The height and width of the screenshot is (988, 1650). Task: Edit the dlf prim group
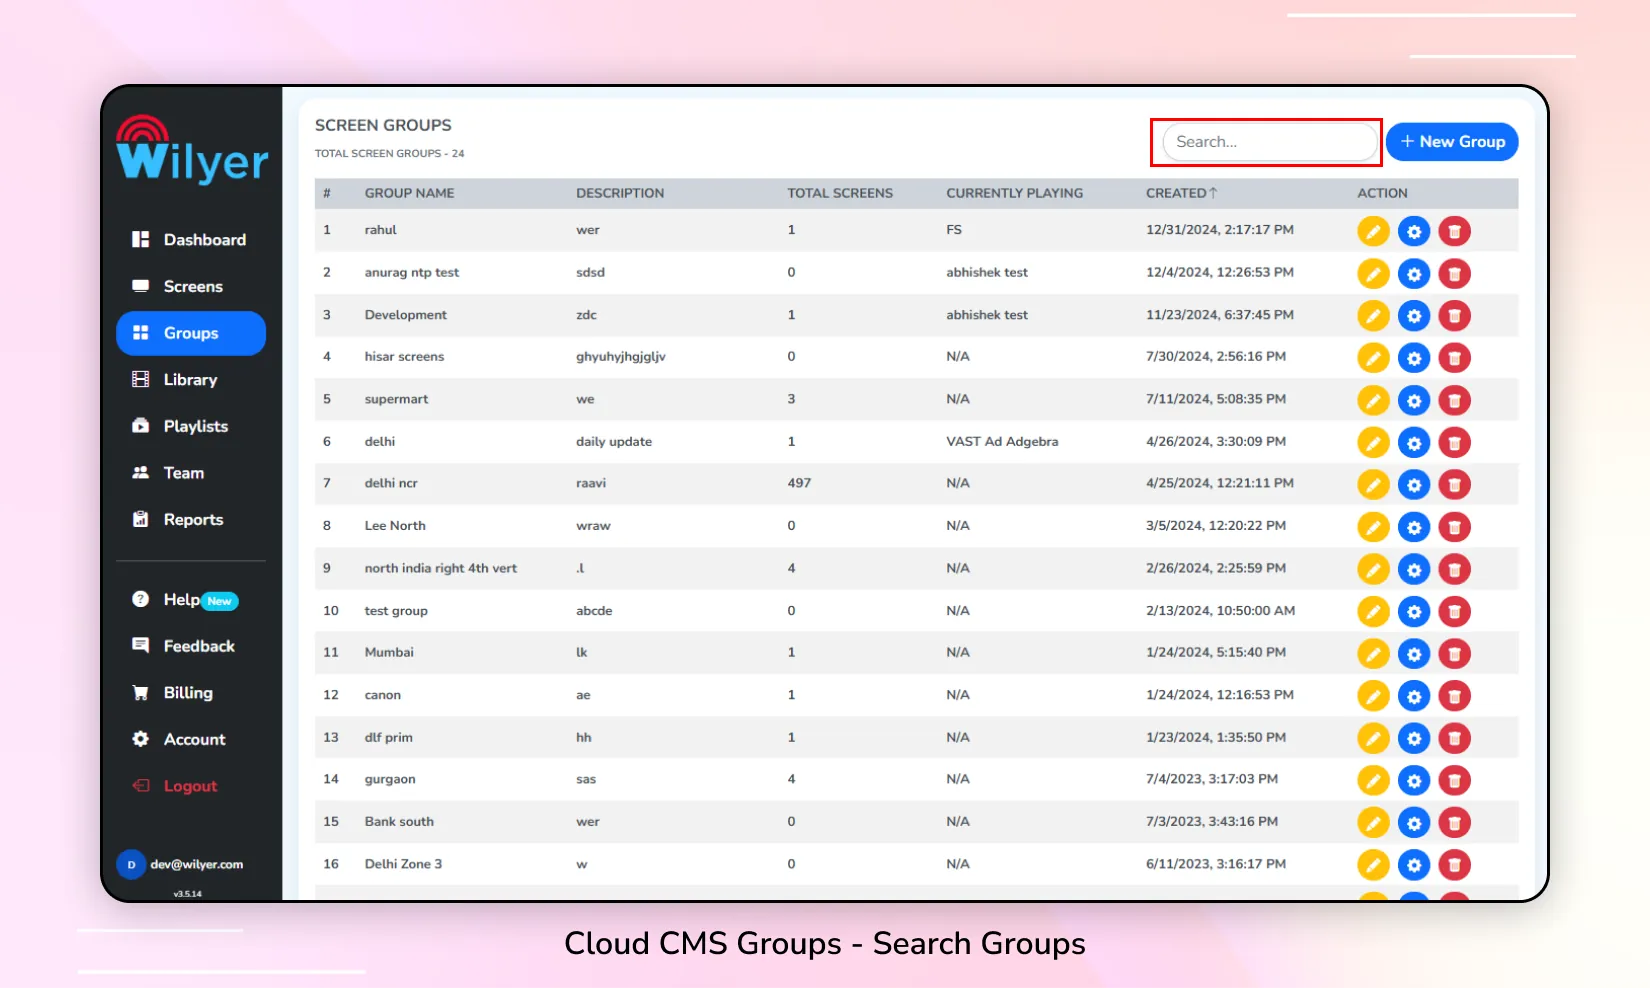[x=1373, y=739]
